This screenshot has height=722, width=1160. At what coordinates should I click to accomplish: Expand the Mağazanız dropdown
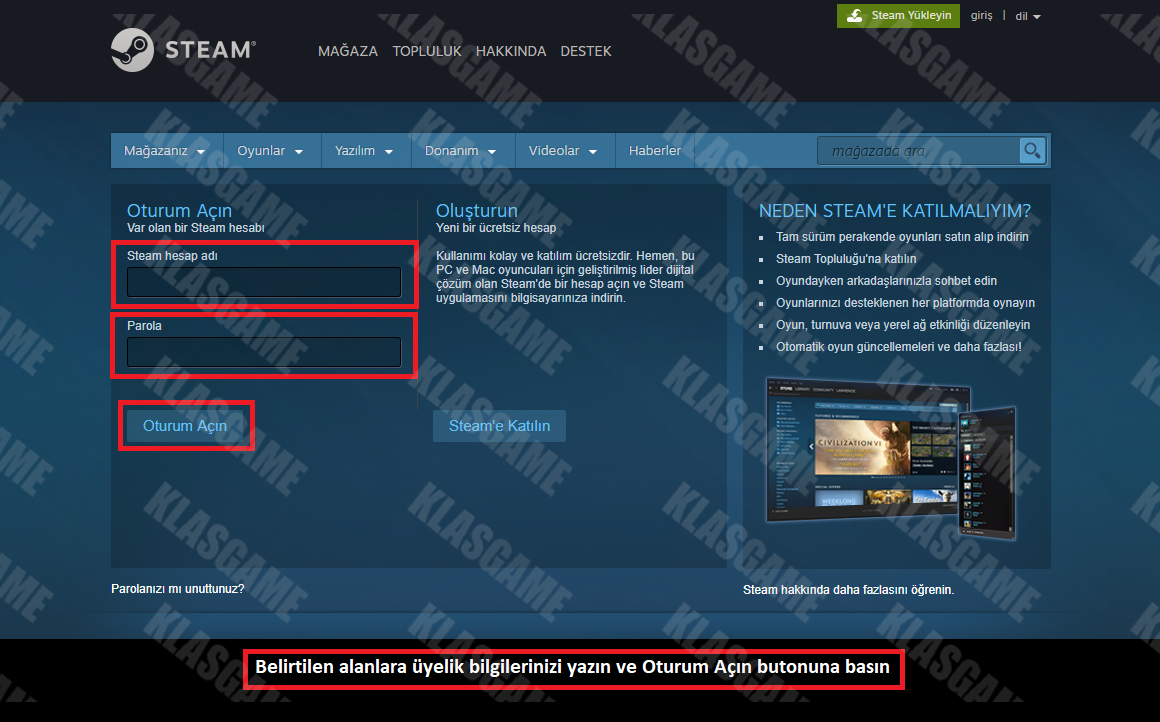[166, 151]
